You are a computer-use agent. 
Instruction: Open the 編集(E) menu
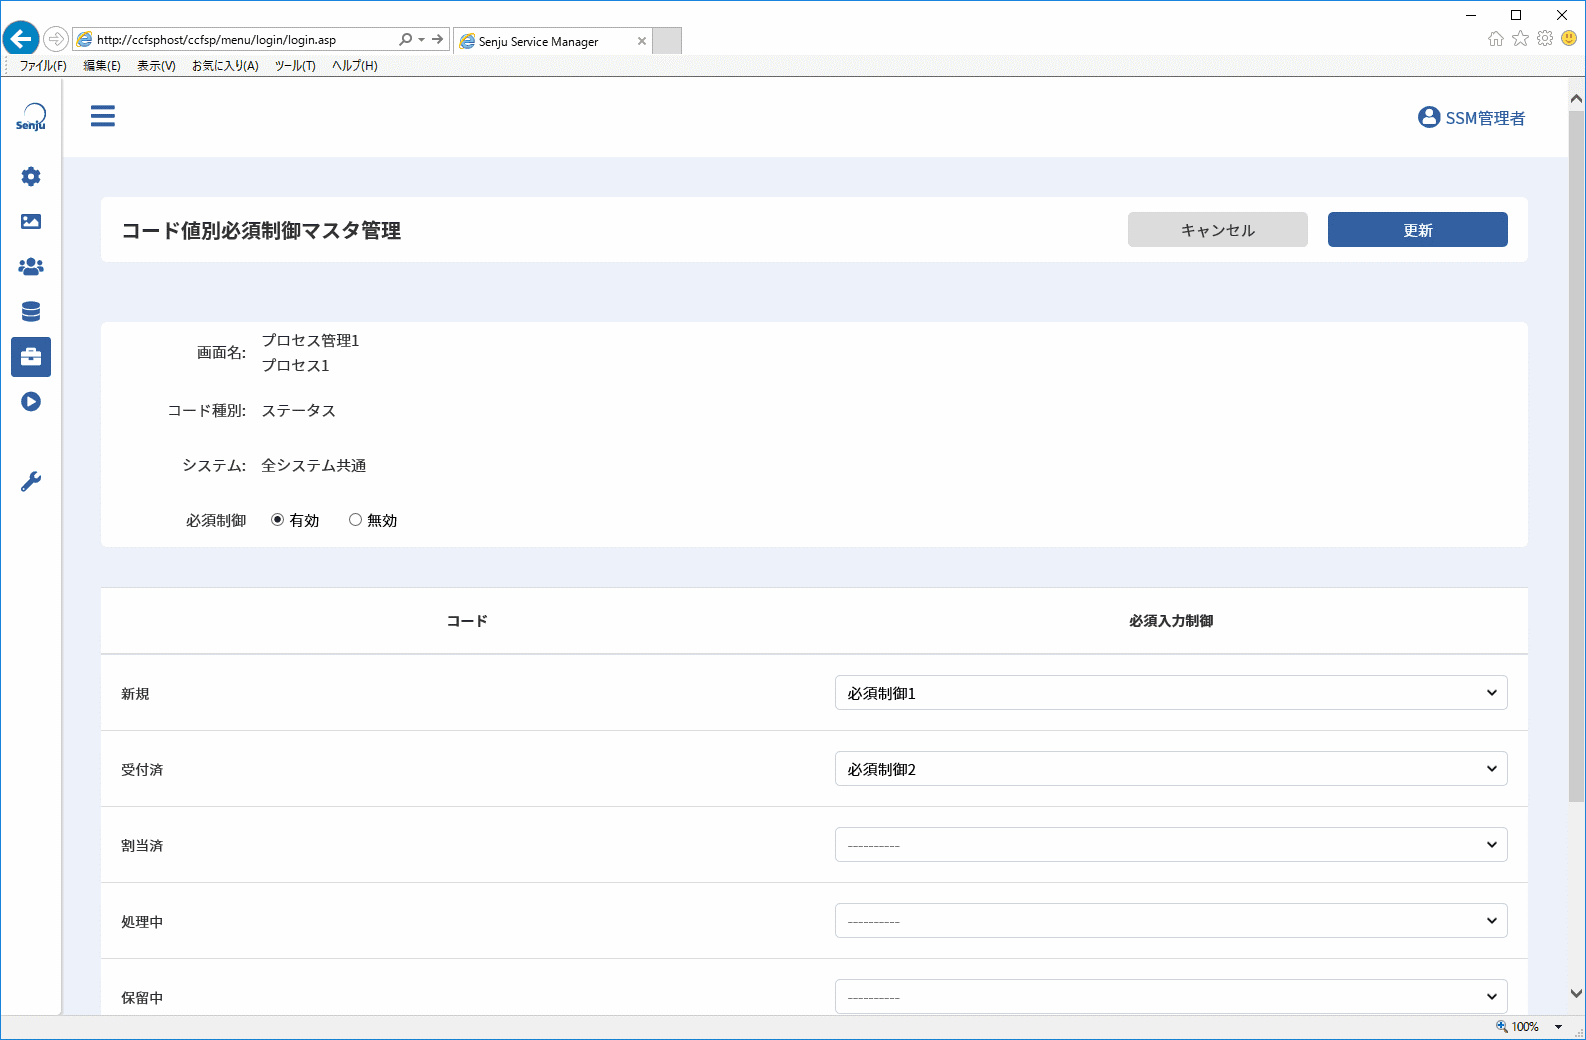(102, 66)
